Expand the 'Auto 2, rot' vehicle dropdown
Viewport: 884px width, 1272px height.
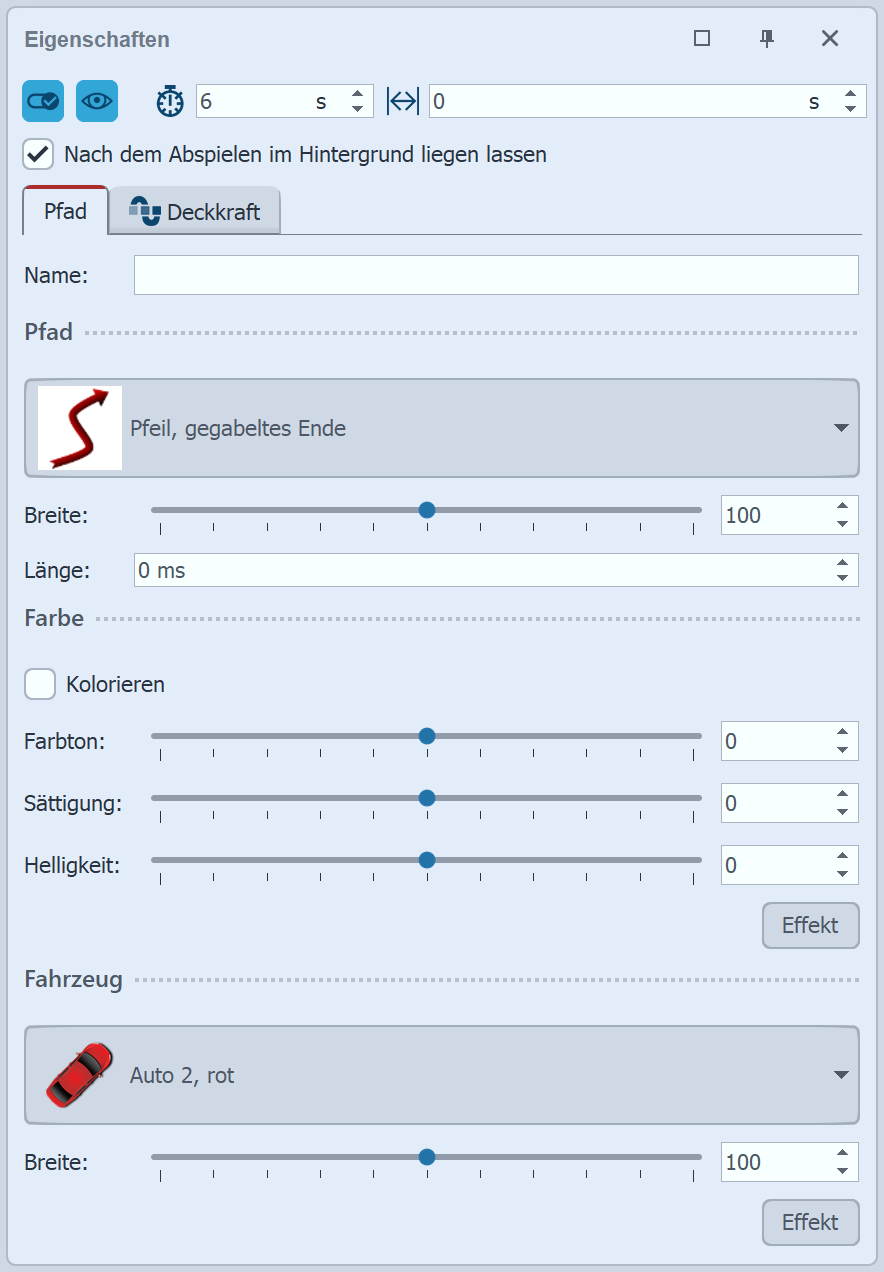[x=840, y=1075]
